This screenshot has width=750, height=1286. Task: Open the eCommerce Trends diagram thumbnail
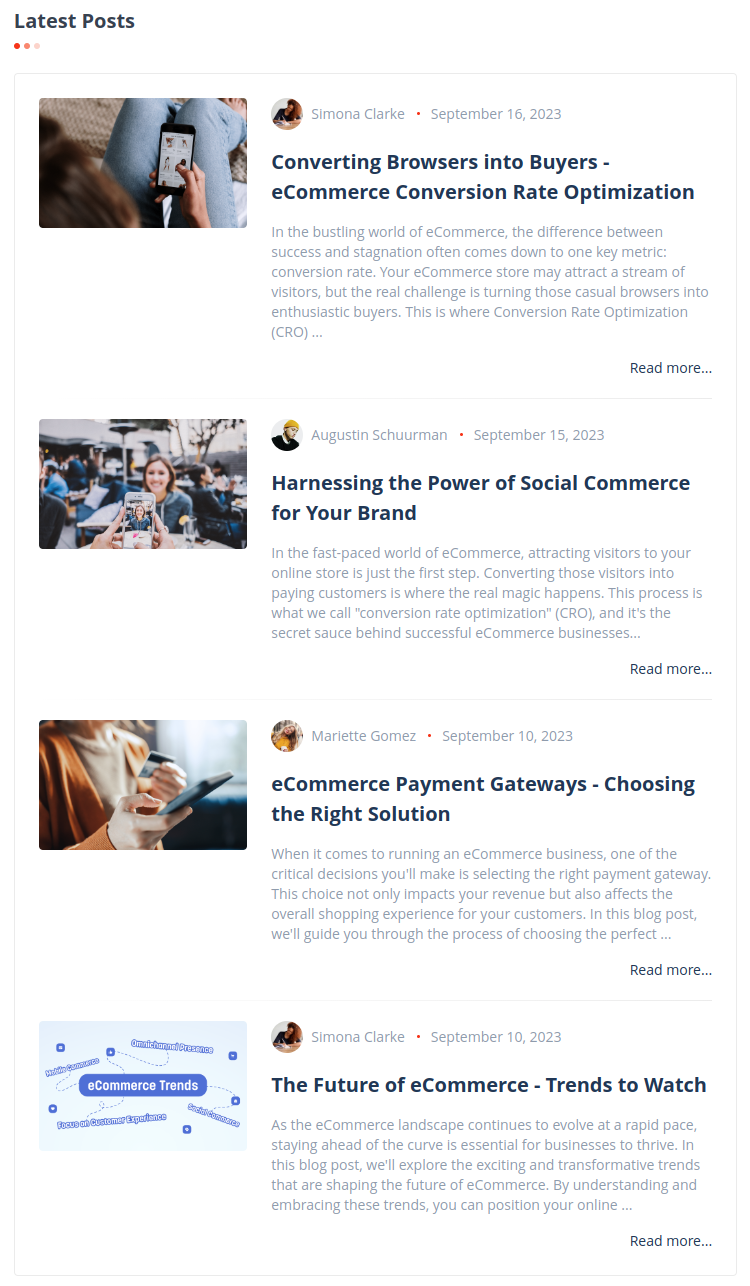coord(143,1086)
